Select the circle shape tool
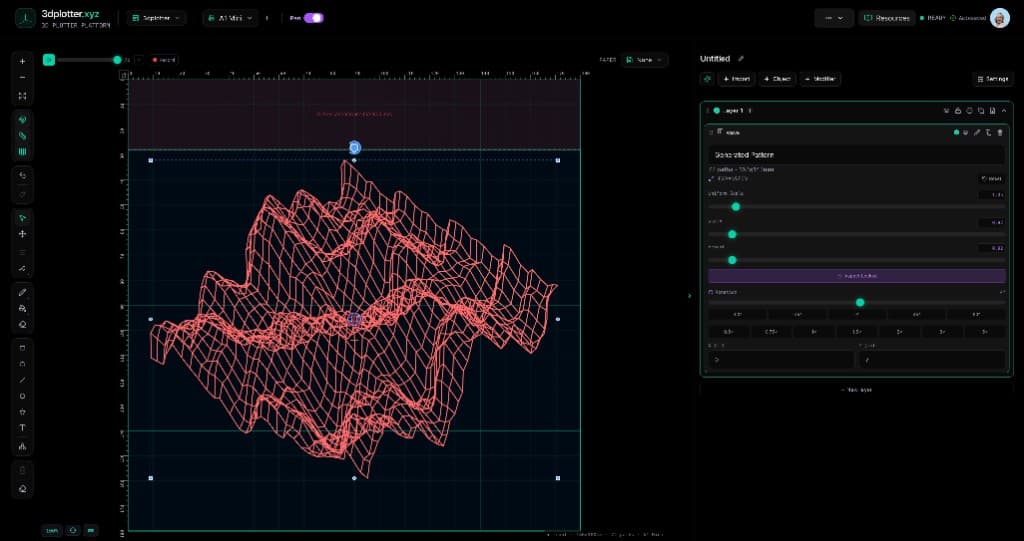The width and height of the screenshot is (1024, 541). point(23,396)
